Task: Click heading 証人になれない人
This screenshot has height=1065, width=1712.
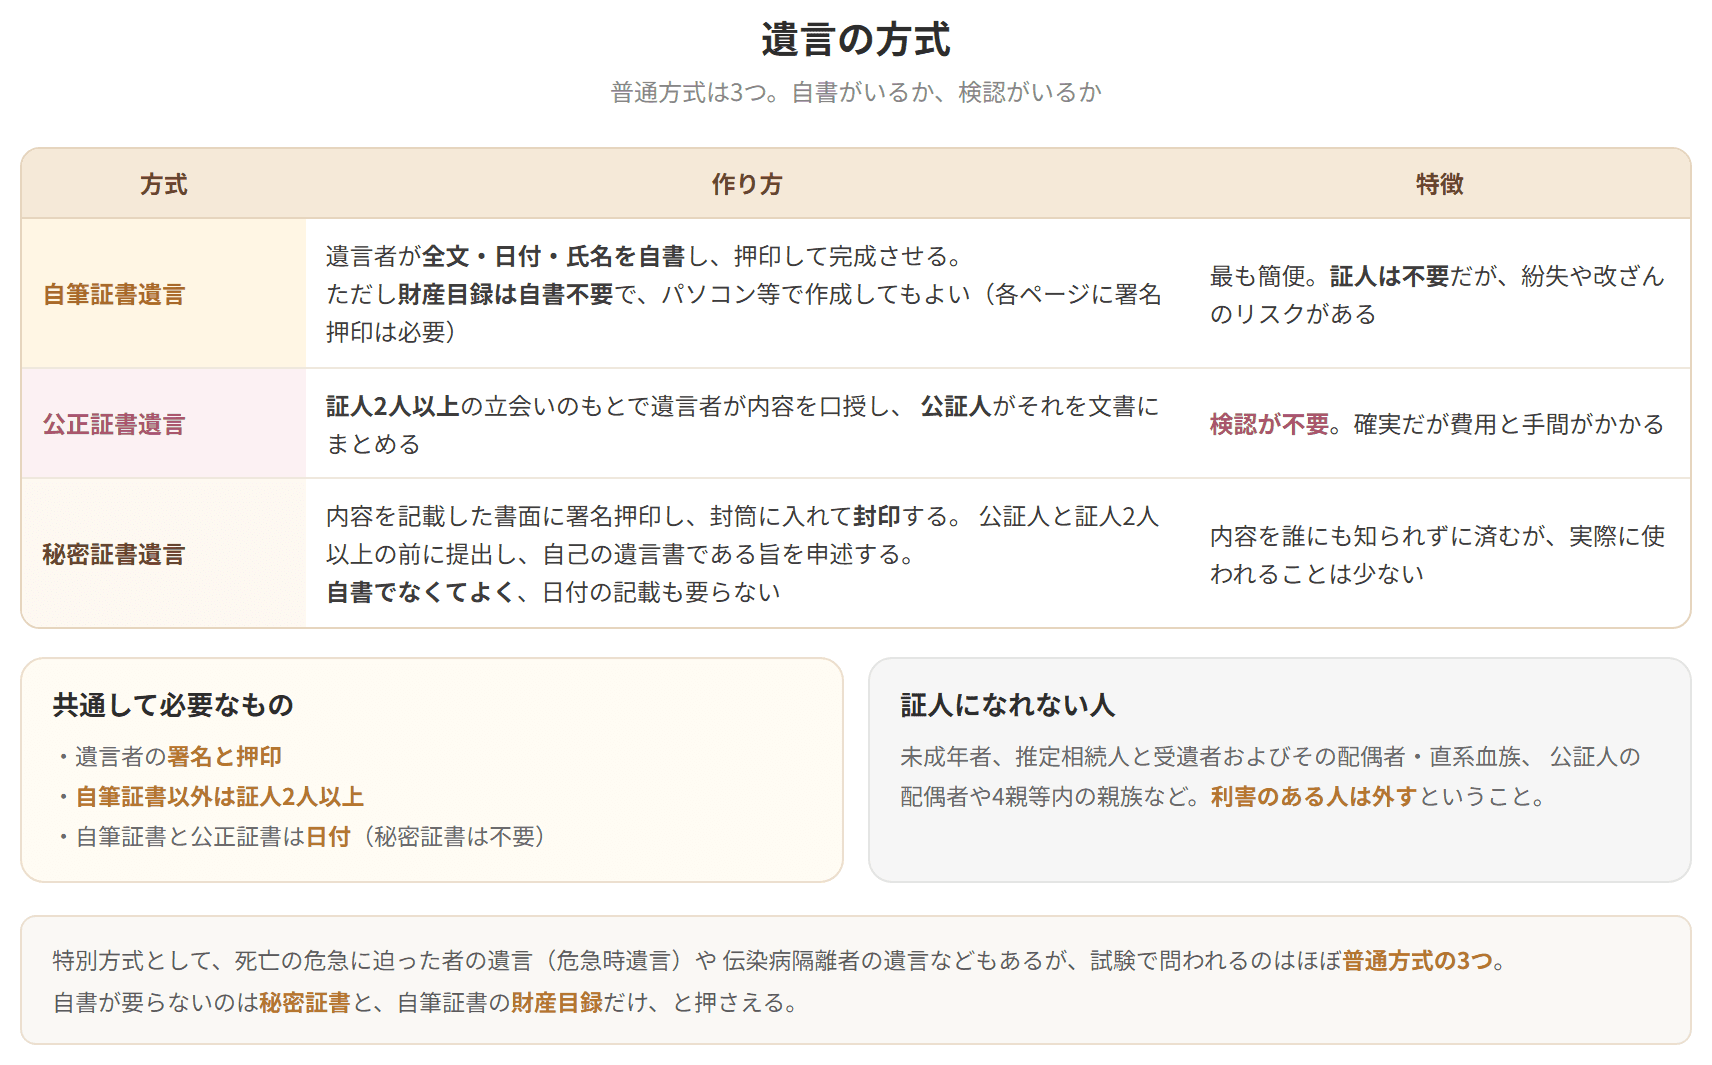Action: [1007, 706]
